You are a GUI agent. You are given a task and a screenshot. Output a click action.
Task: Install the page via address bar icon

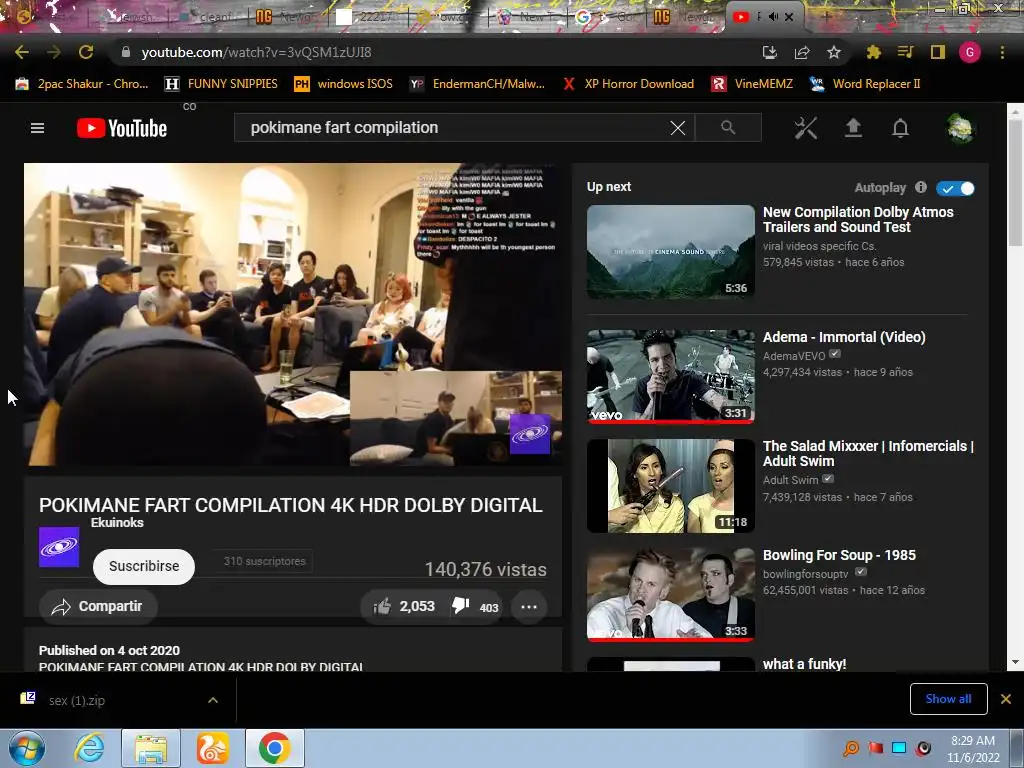[770, 52]
